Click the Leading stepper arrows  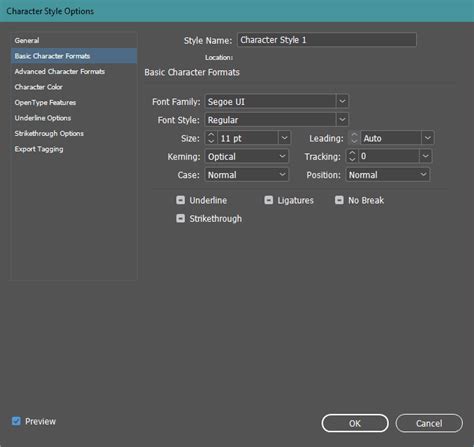coord(354,138)
